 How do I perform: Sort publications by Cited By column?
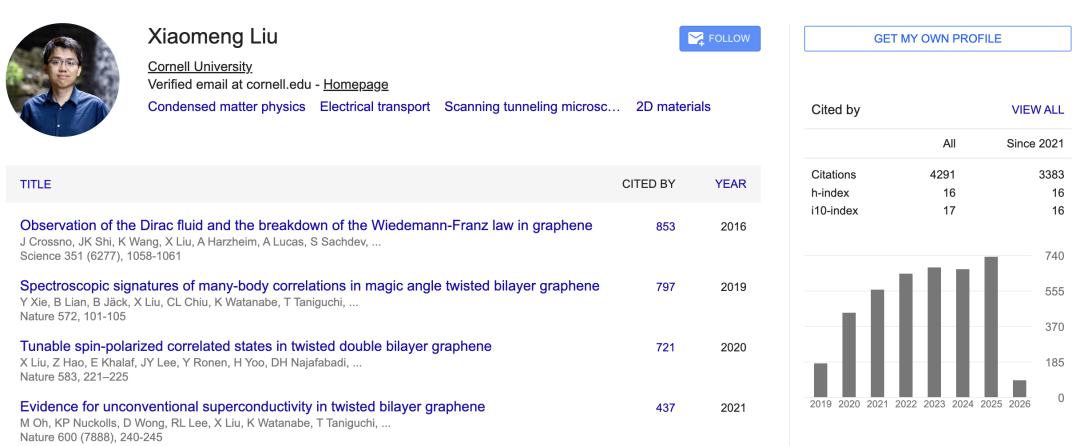pyautogui.click(x=648, y=184)
